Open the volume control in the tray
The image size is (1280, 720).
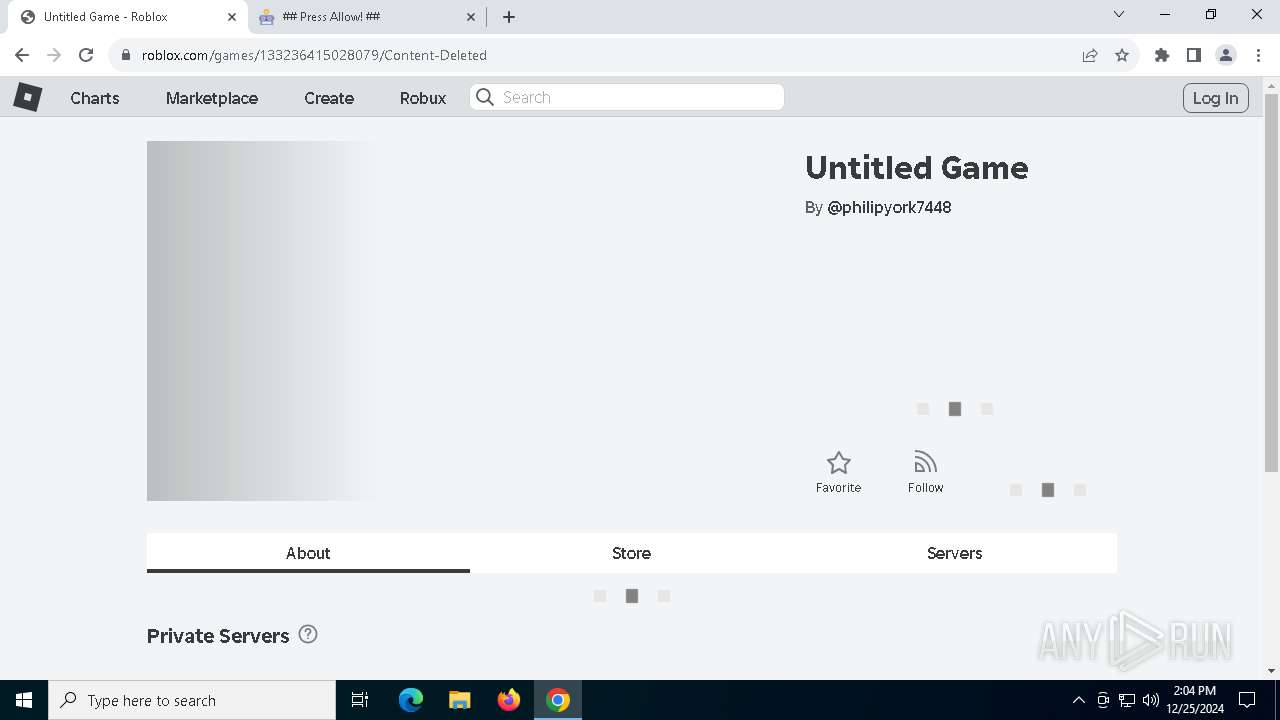pos(1151,700)
